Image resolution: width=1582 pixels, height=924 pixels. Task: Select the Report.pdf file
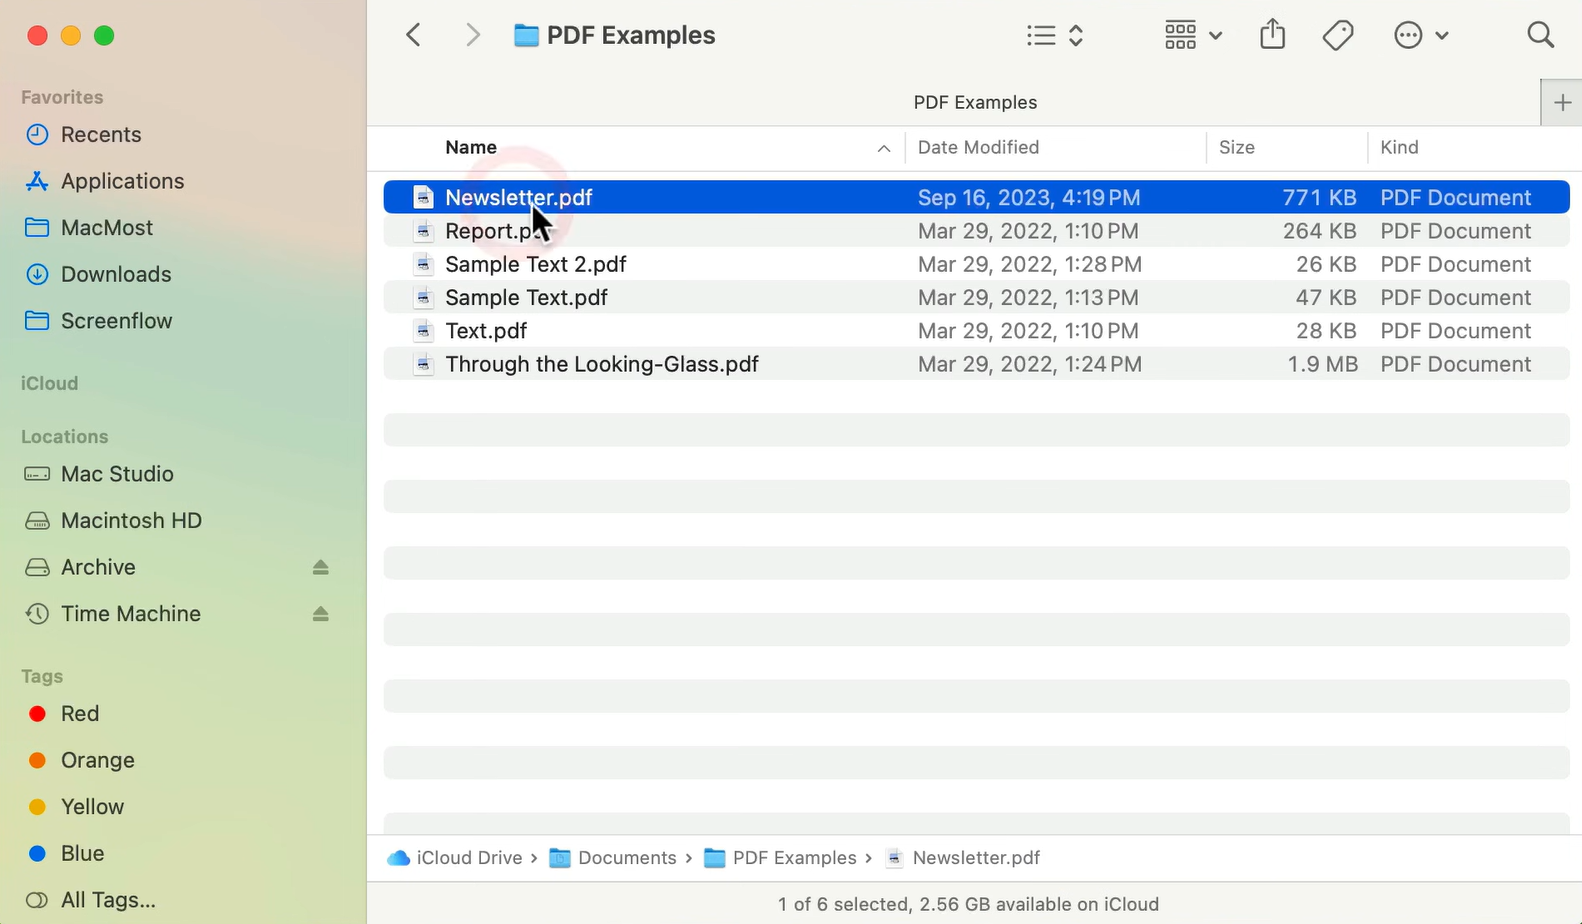pos(976,231)
